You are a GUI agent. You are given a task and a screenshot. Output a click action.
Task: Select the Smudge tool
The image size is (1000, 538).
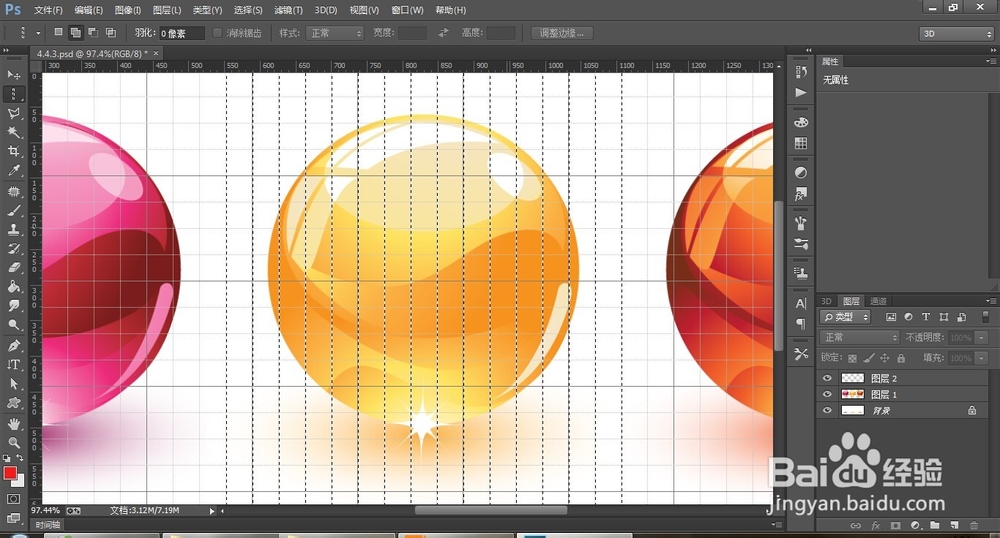[x=13, y=306]
